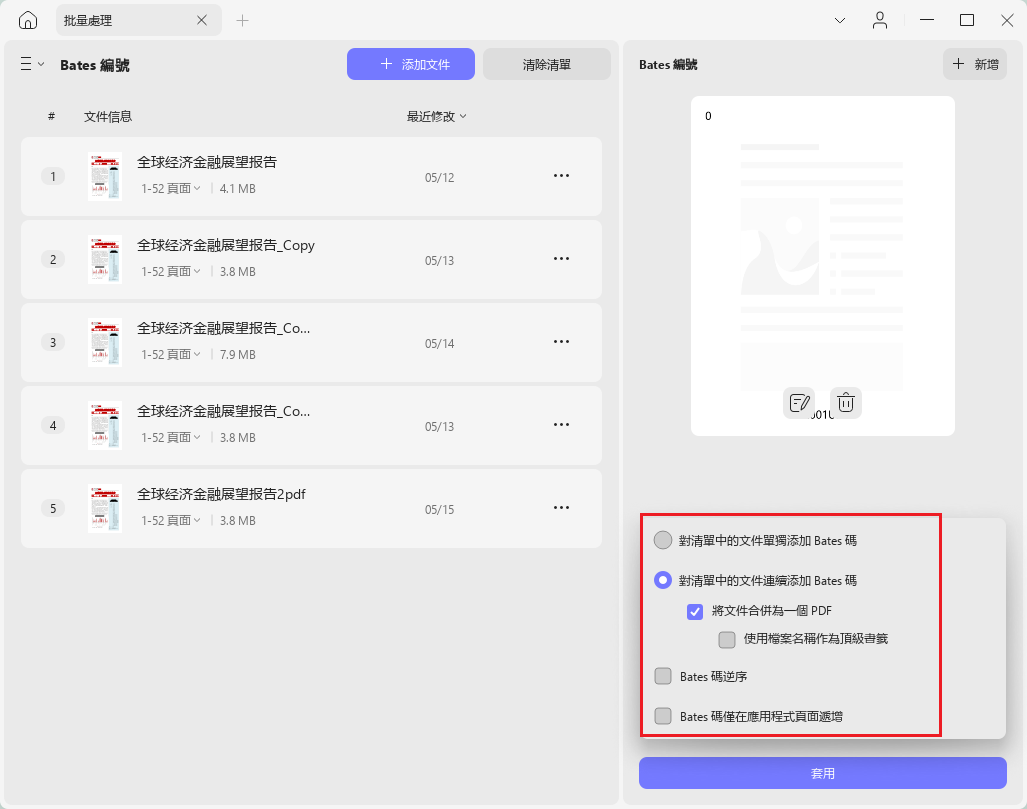1027x809 pixels.
Task: Click the 新增 Bates template button
Action: click(975, 64)
